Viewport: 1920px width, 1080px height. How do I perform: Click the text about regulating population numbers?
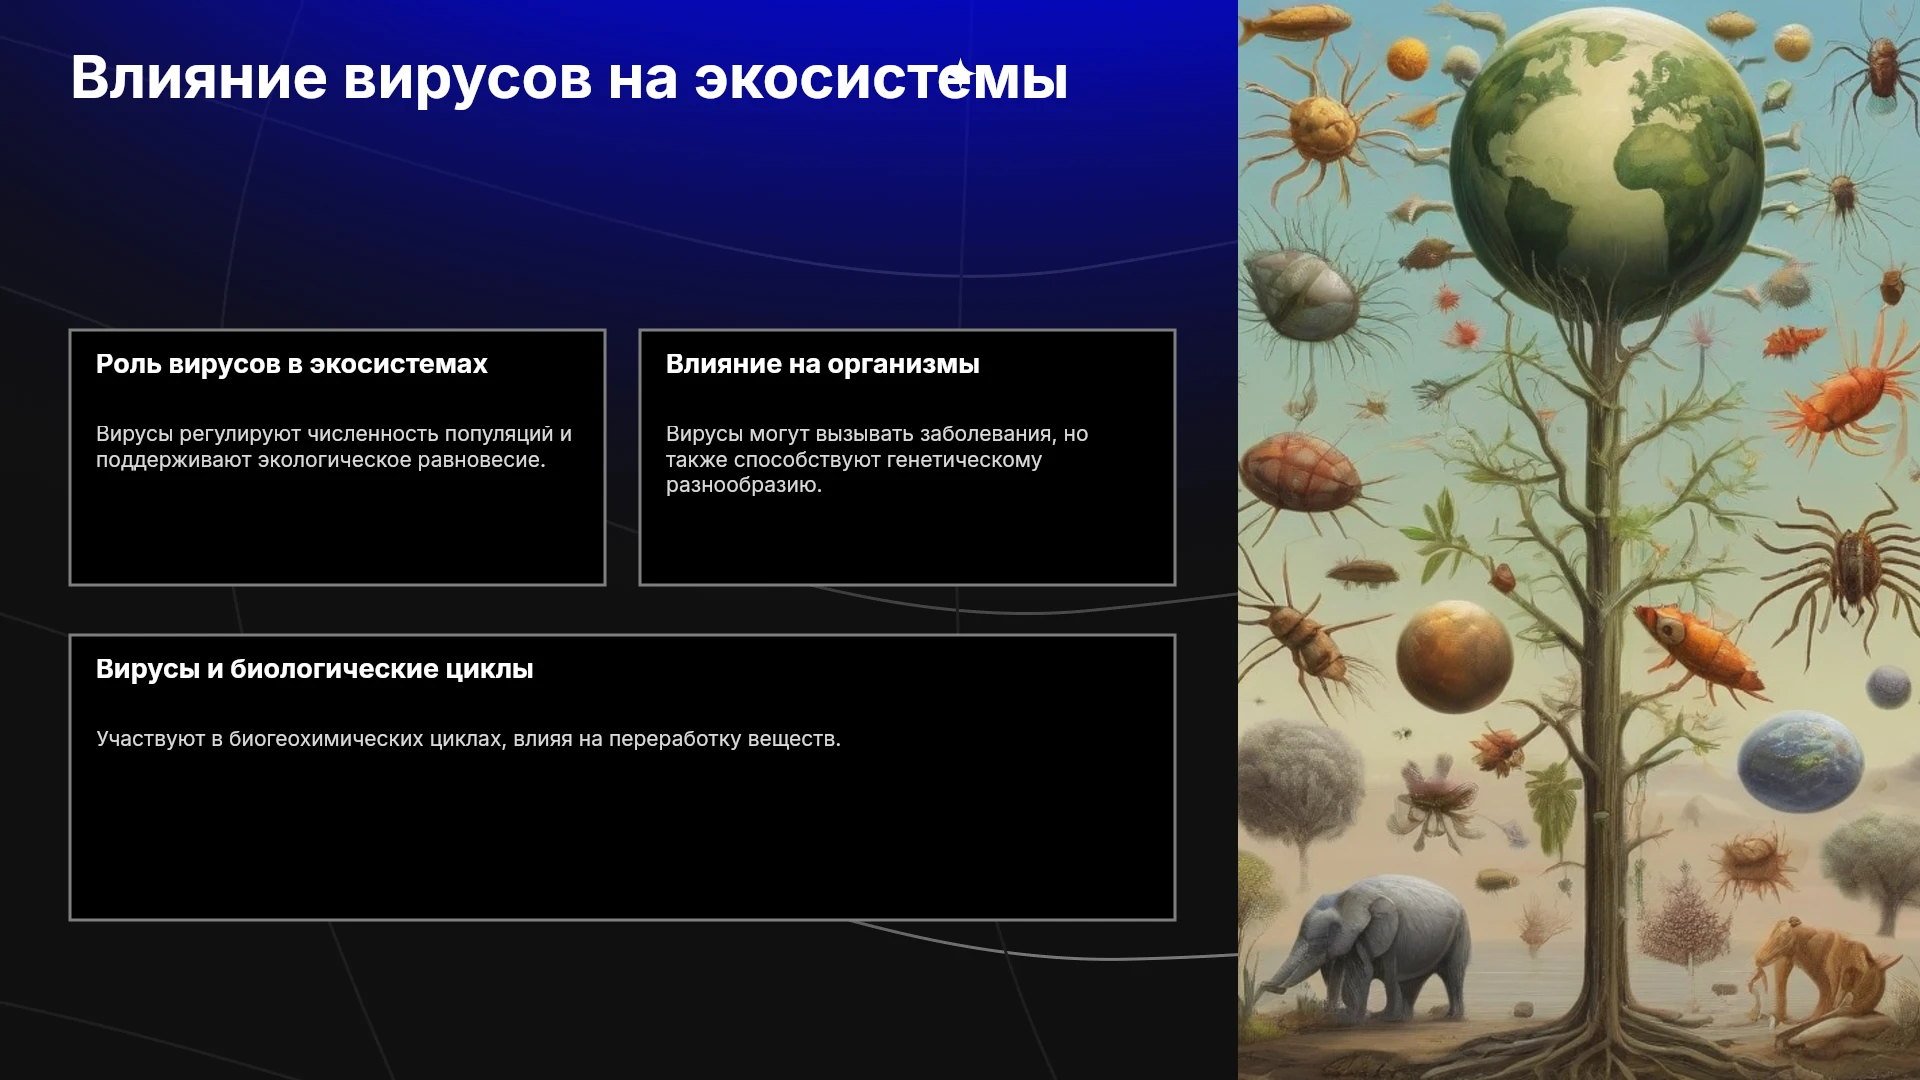tap(334, 447)
